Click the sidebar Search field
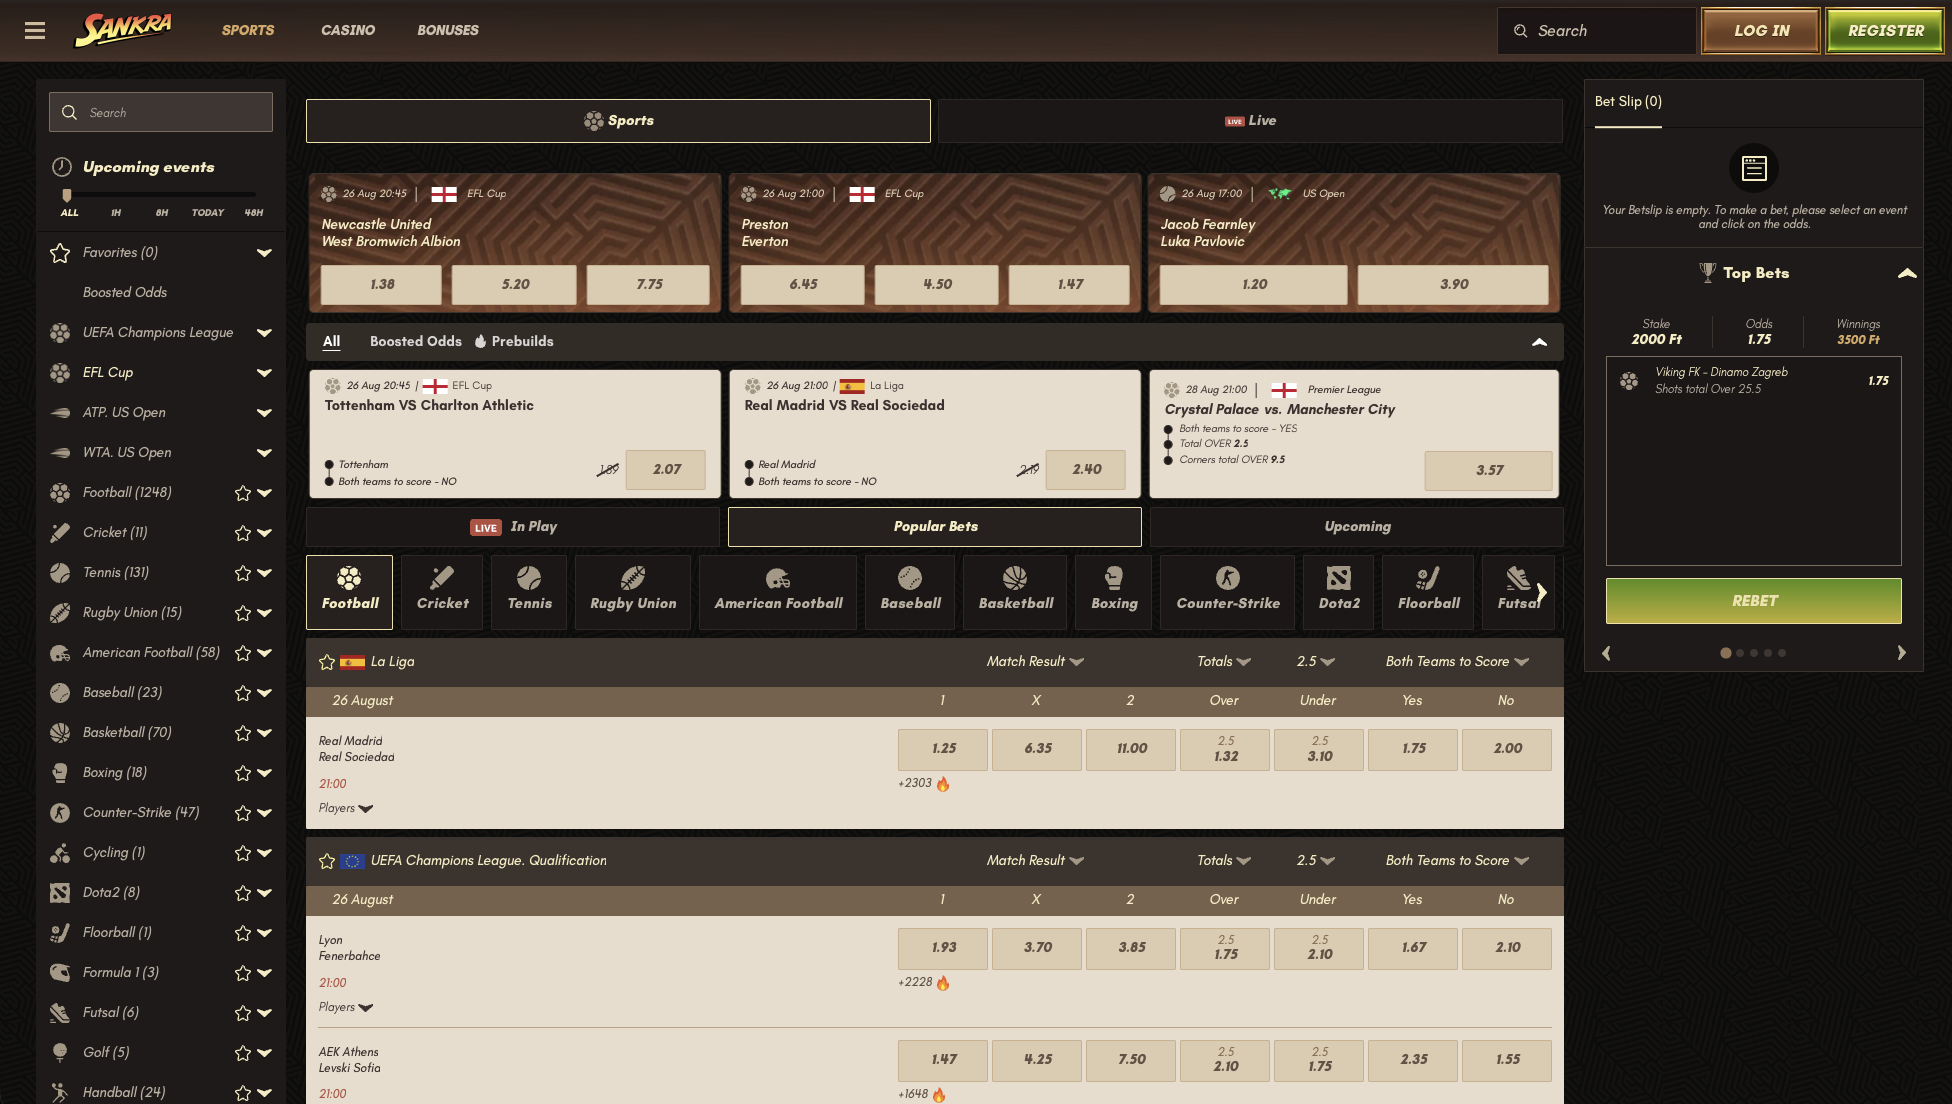The height and width of the screenshot is (1104, 1952). pos(161,112)
